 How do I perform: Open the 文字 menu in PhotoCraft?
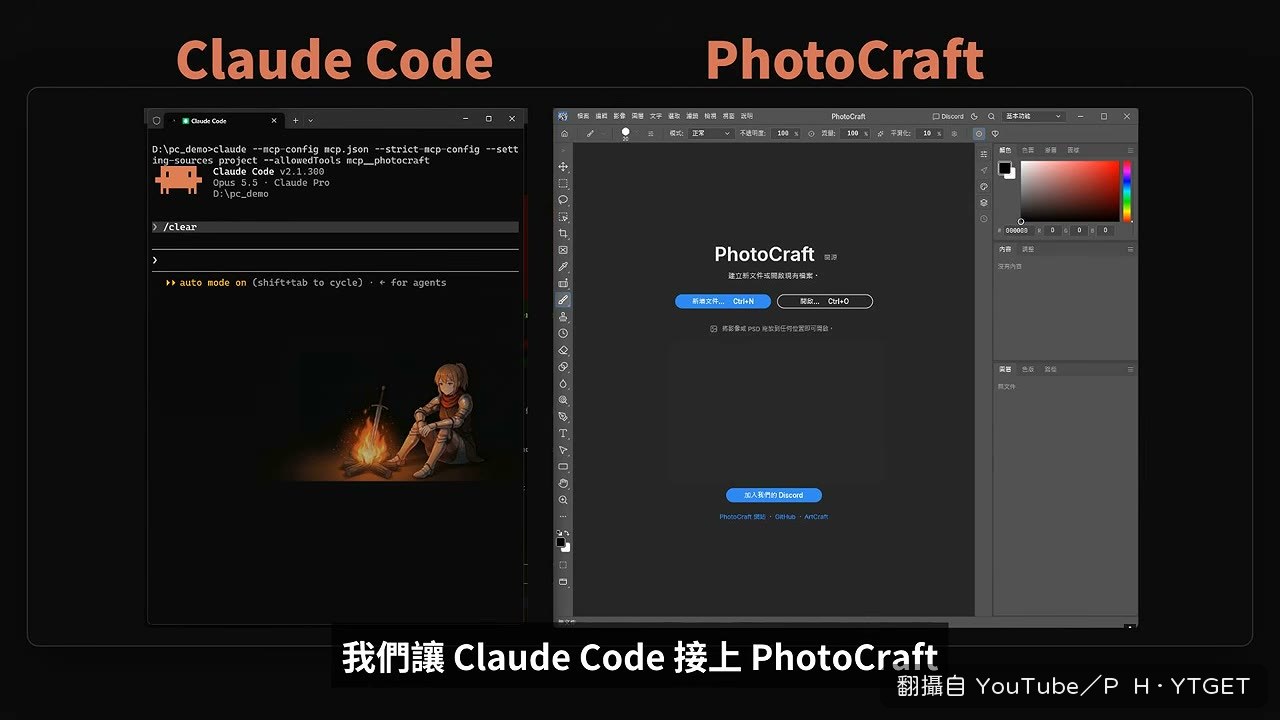tap(656, 116)
